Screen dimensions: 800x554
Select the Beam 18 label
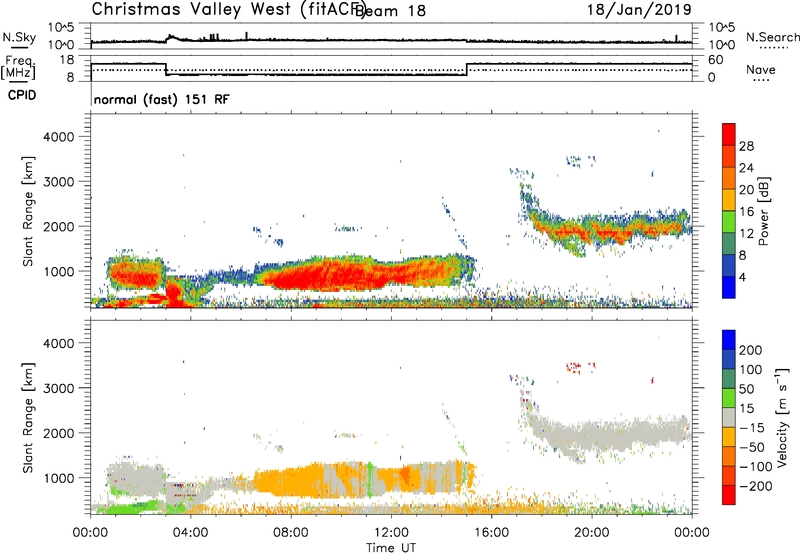[390, 11]
